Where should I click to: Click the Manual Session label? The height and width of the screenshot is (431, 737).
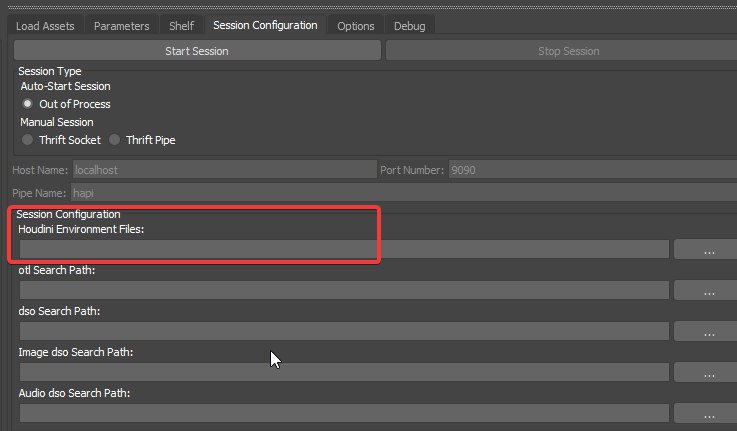click(57, 122)
